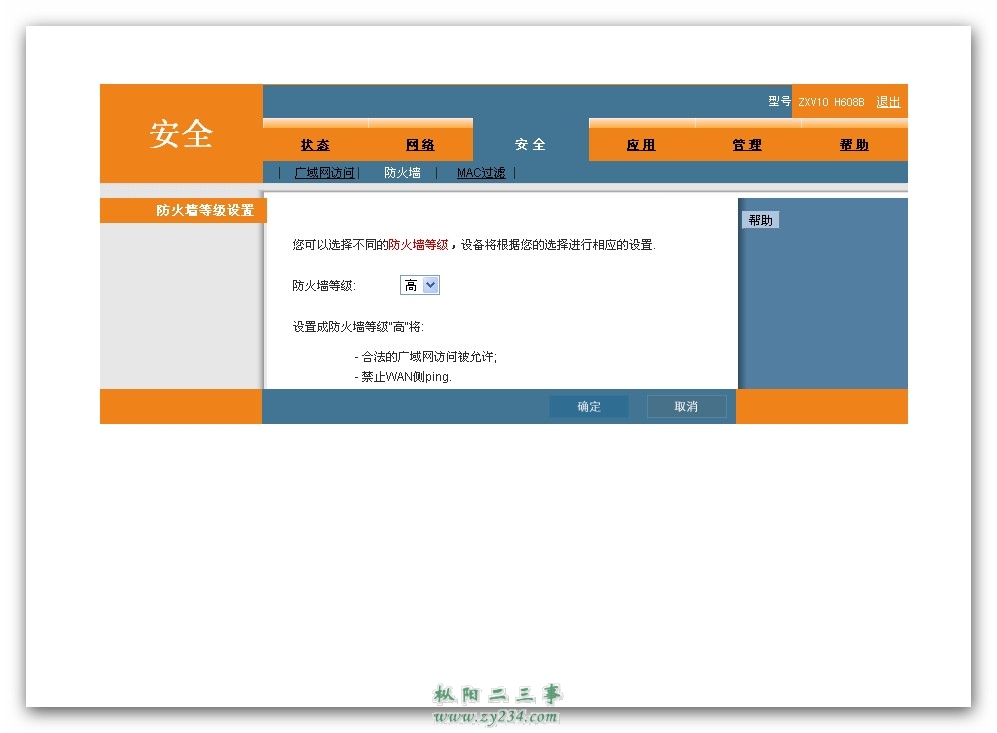Click the 型号 label
Image resolution: width=997 pixels, height=733 pixels.
pyautogui.click(x=780, y=101)
